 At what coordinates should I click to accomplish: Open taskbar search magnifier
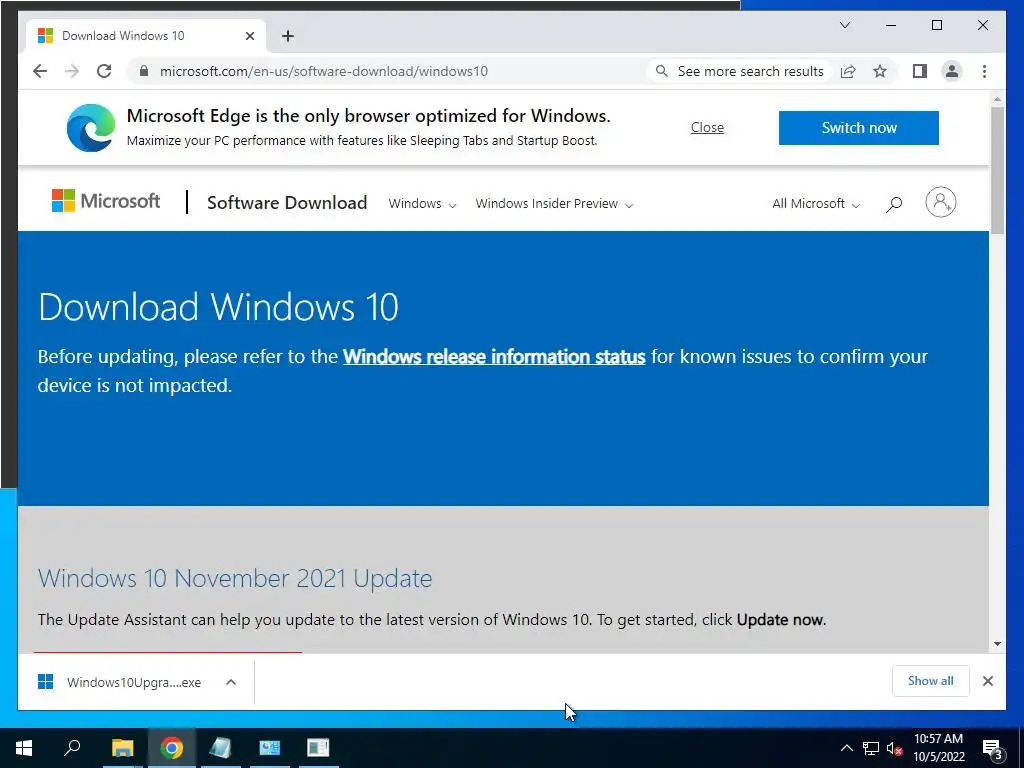[x=72, y=748]
